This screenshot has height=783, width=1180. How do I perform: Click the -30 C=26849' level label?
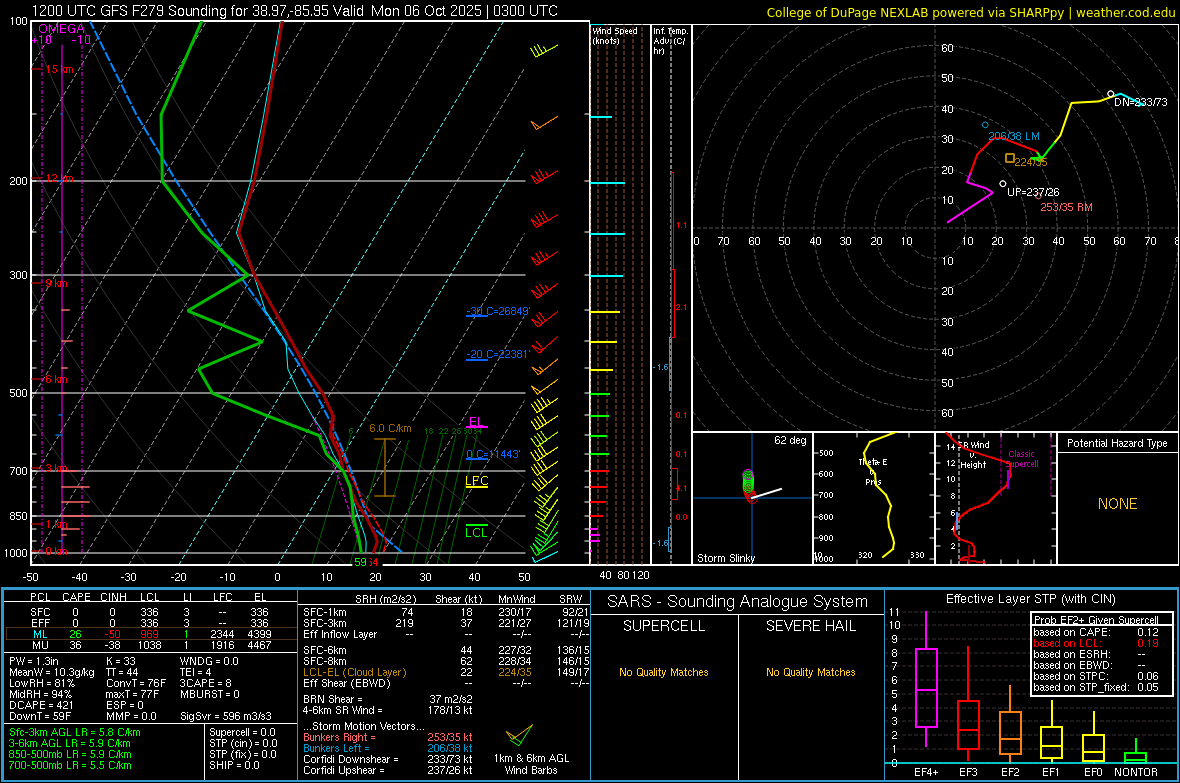click(498, 311)
